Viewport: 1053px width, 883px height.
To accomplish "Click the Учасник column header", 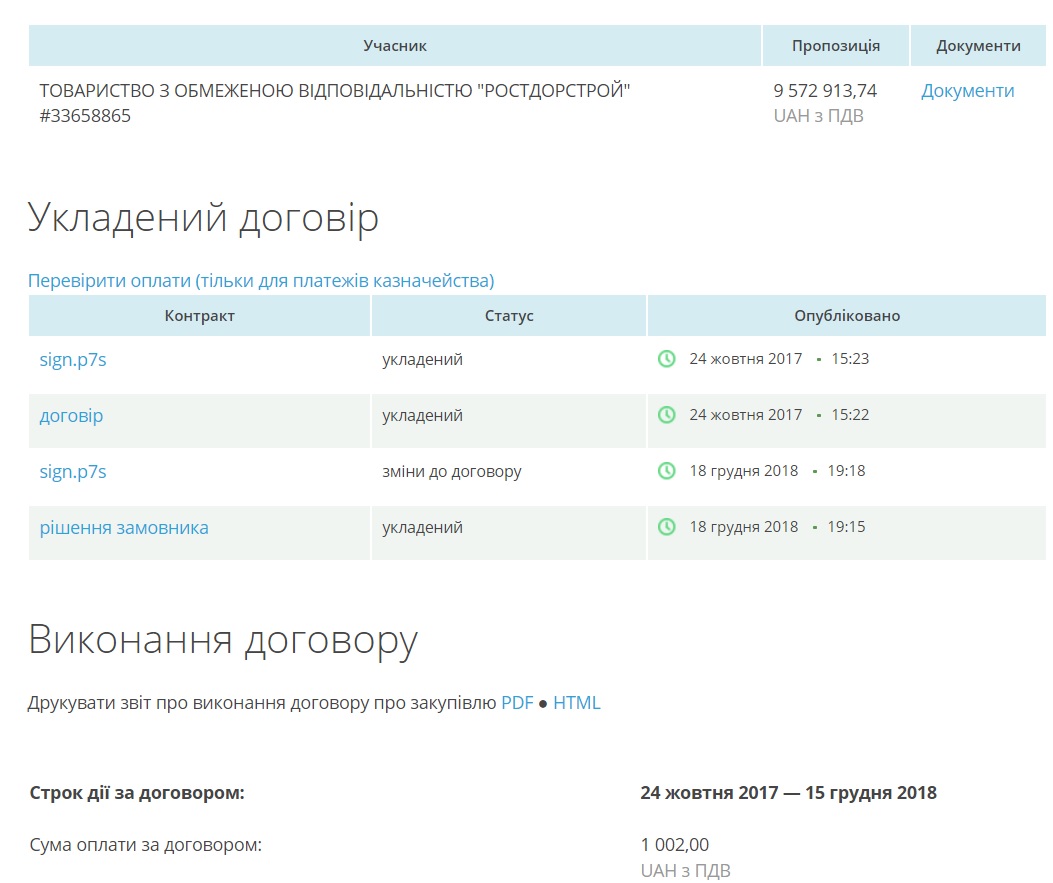I will (395, 46).
